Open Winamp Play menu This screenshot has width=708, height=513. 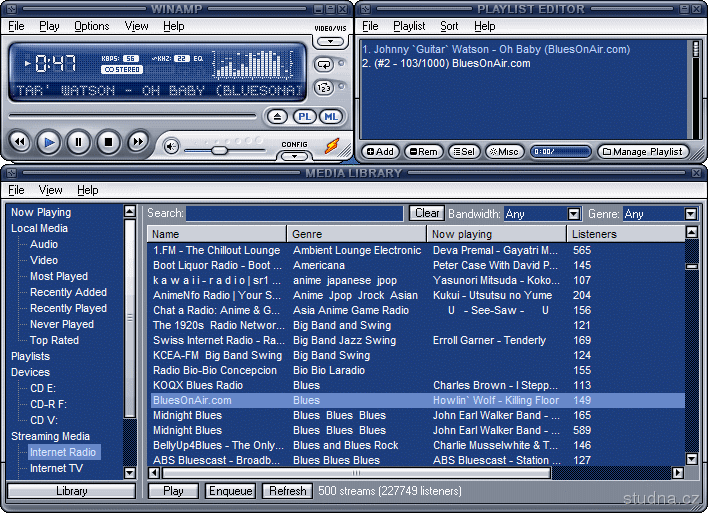[x=49, y=26]
